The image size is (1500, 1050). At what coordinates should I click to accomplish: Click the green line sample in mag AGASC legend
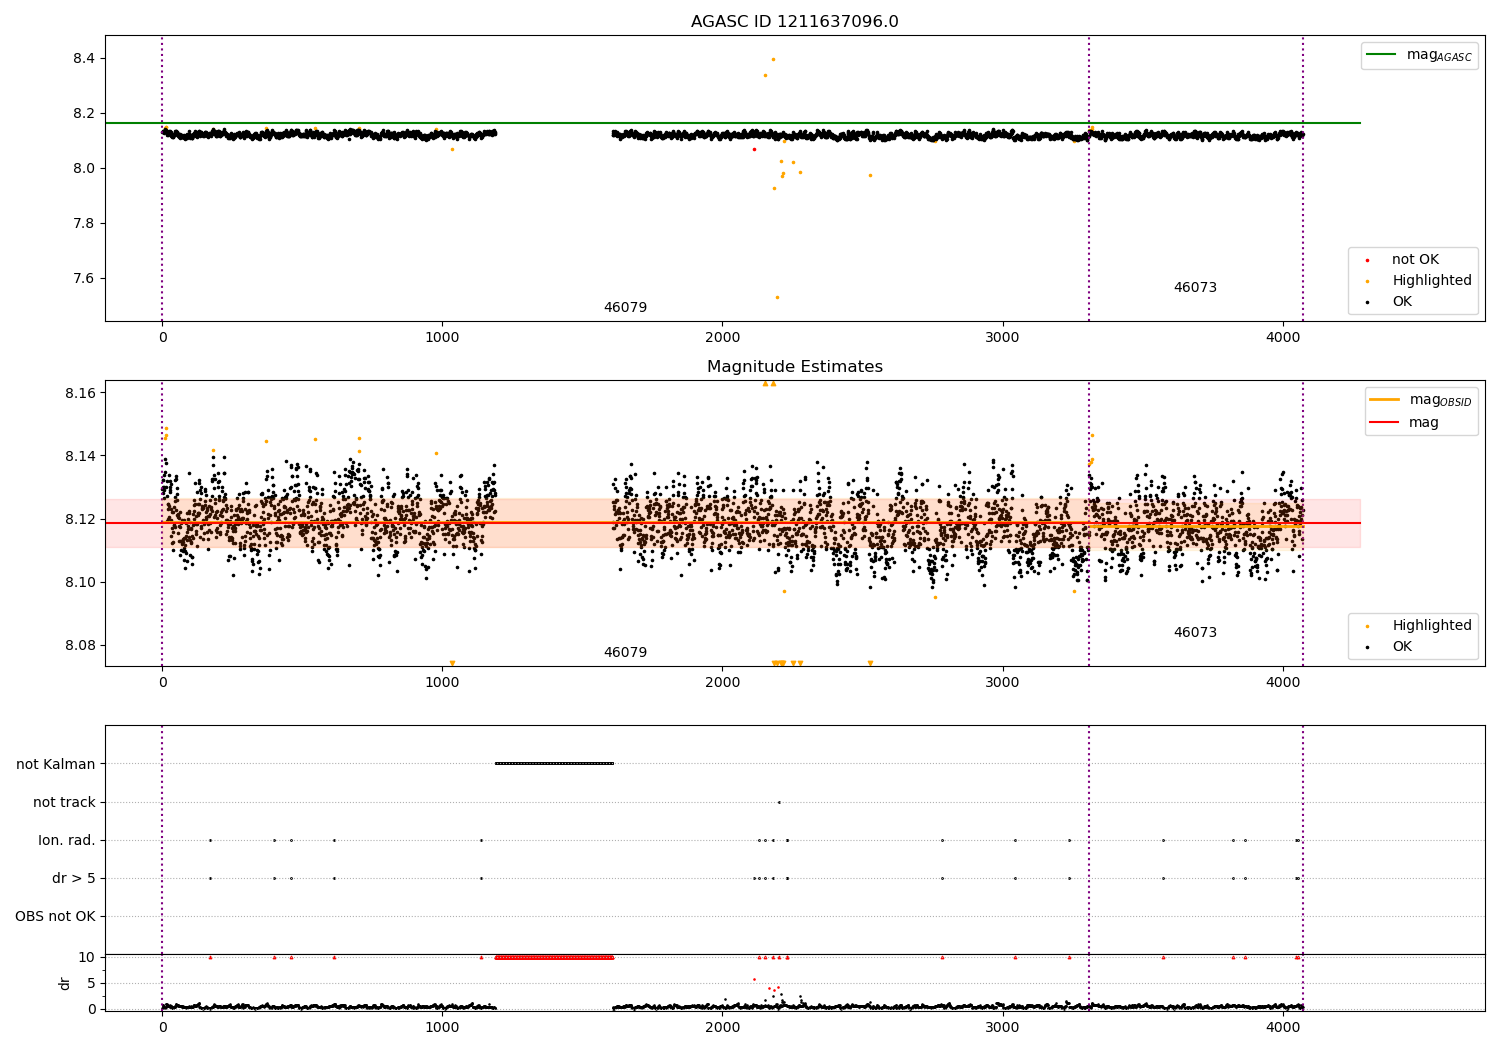tap(1381, 54)
